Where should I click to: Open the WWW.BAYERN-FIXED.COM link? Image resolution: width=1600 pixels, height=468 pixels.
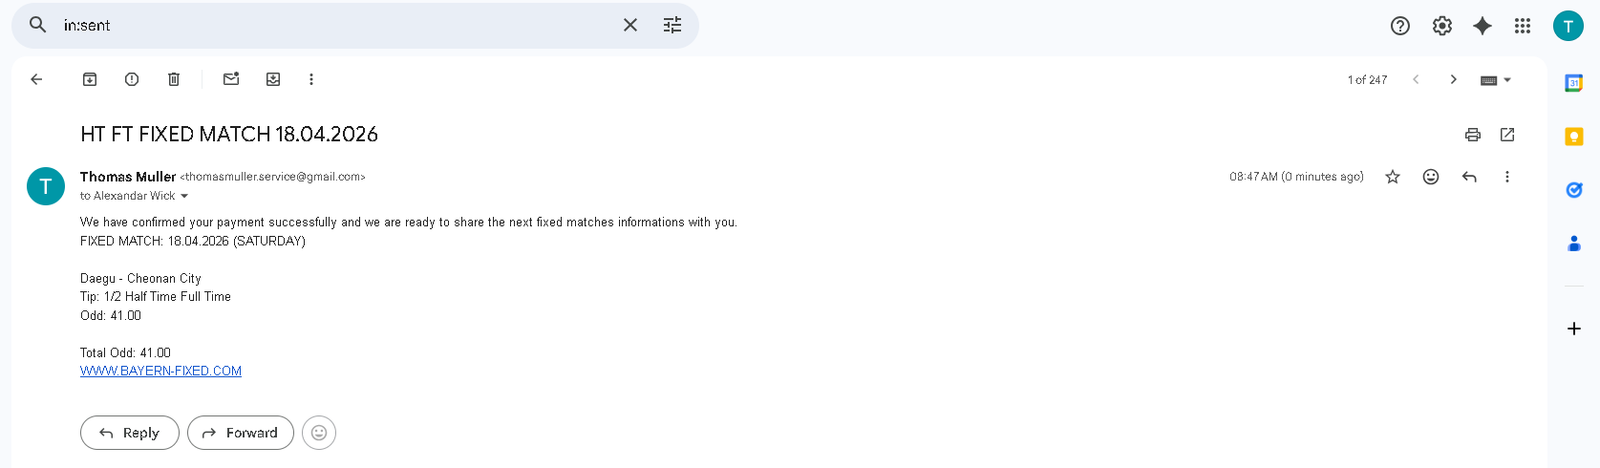pos(161,371)
